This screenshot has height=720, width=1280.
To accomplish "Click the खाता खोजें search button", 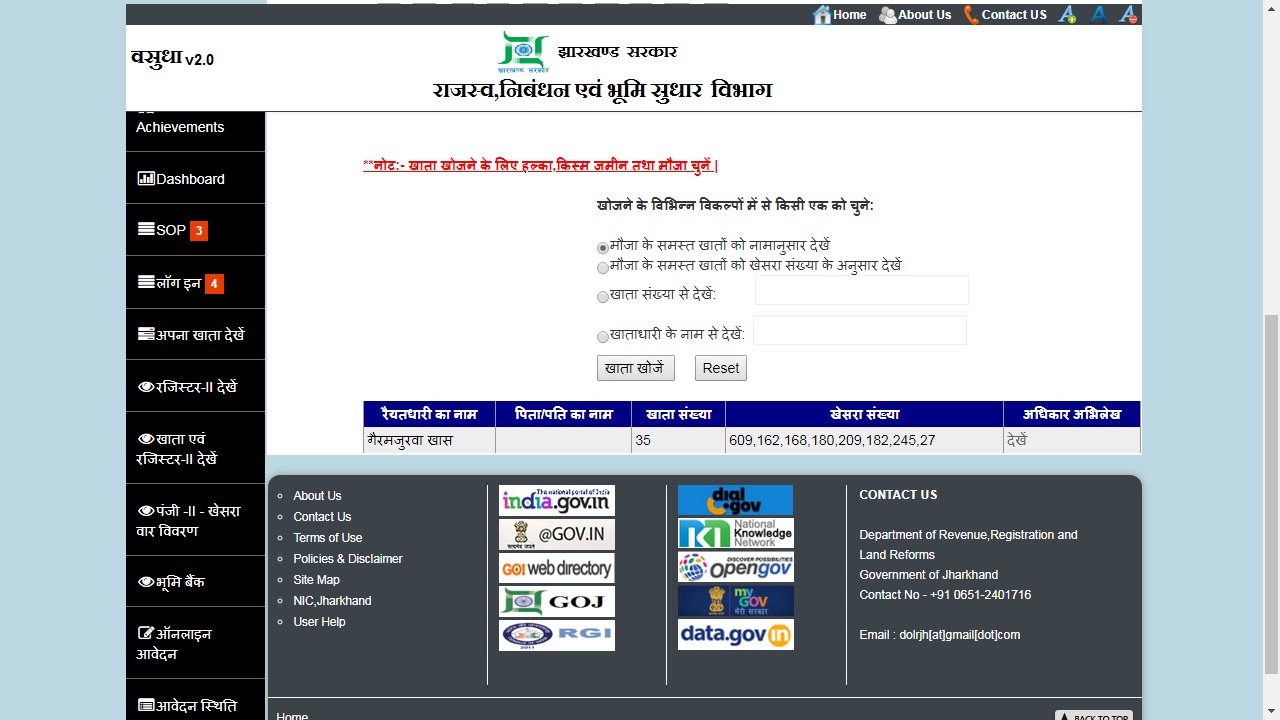I will coord(635,367).
